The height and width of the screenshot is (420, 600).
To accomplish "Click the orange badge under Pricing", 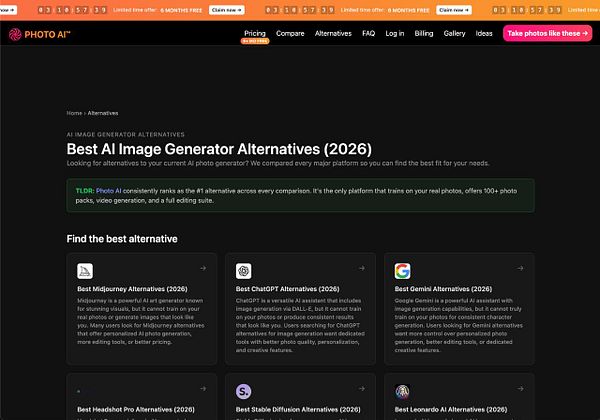I will 255,41.
